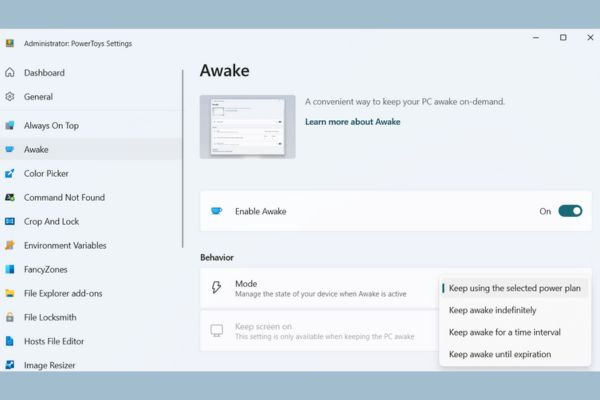
Task: Navigate to Crop And Lock
Action: click(90, 221)
